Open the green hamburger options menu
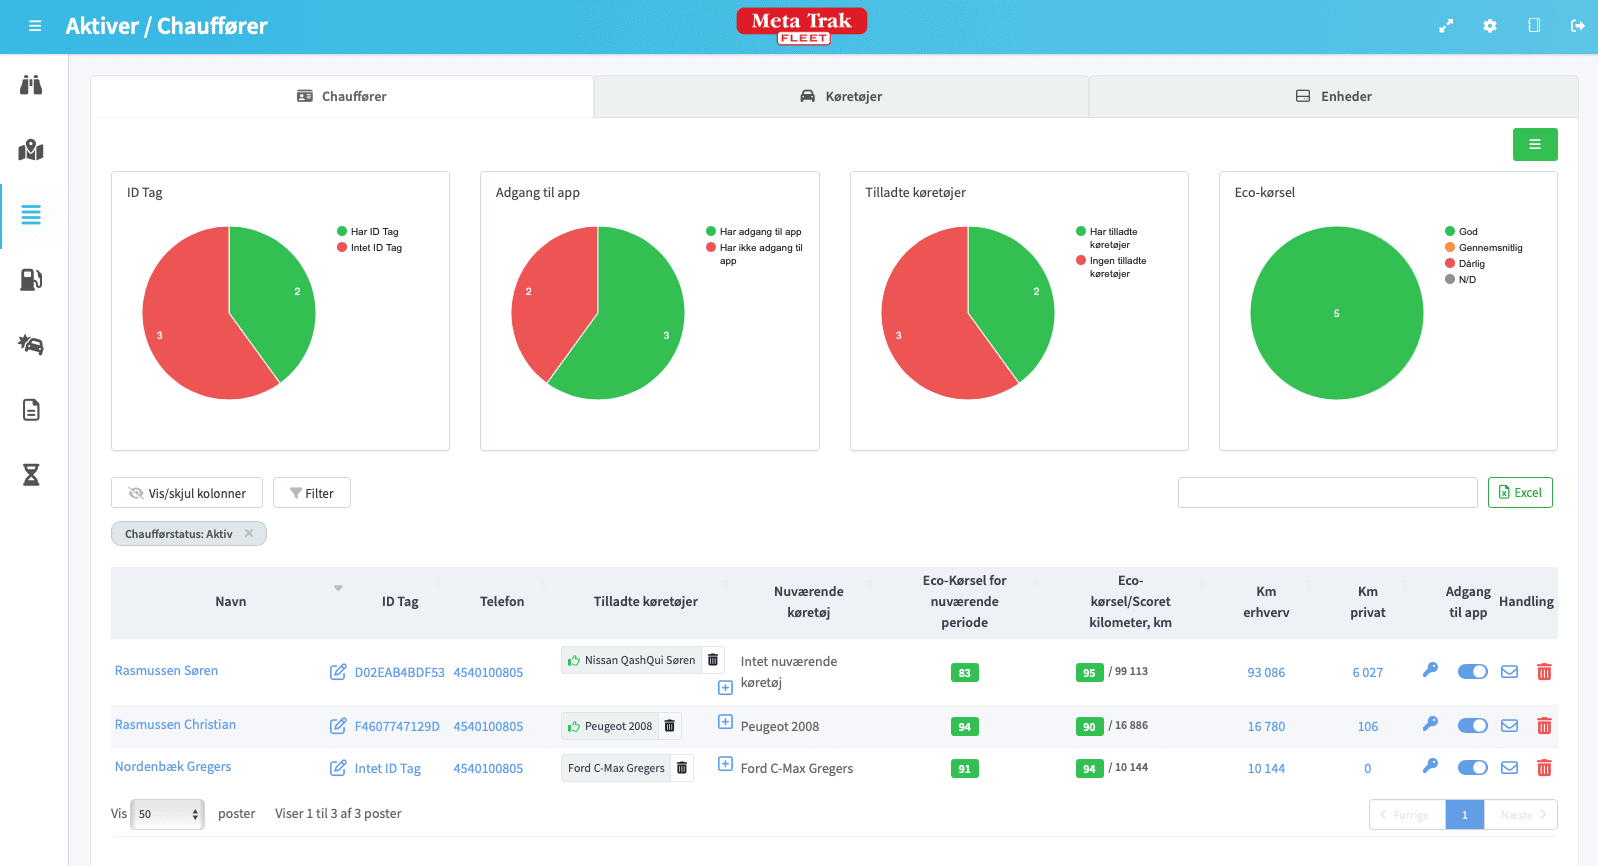Image resolution: width=1598 pixels, height=866 pixels. pyautogui.click(x=1534, y=145)
